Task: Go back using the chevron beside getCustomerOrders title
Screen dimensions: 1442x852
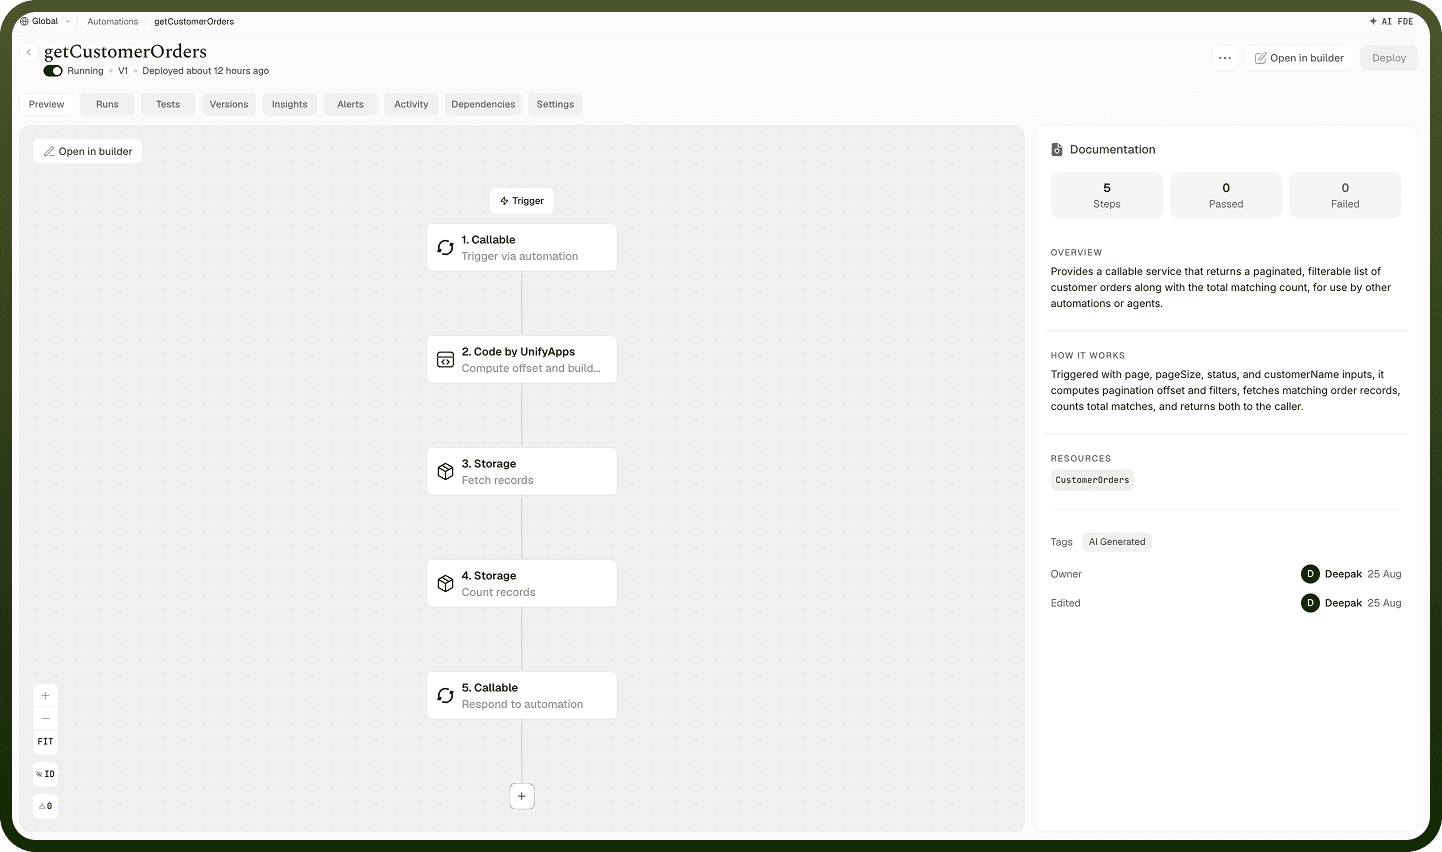Action: click(x=29, y=52)
